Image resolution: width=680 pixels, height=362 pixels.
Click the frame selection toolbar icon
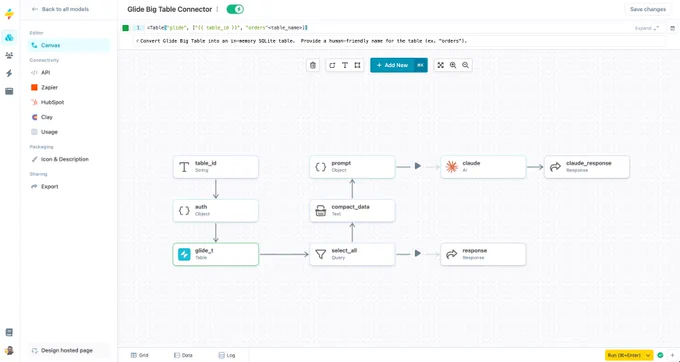pyautogui.click(x=357, y=65)
